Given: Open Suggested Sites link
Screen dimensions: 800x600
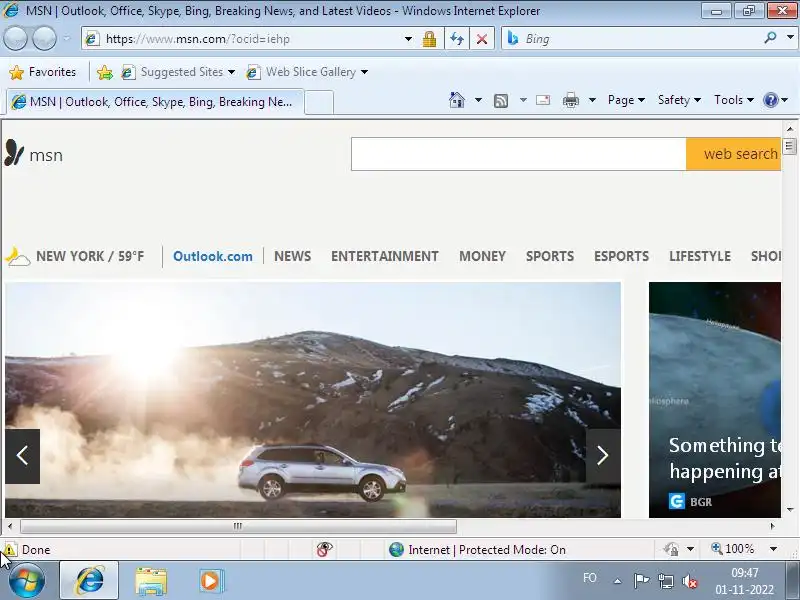Looking at the screenshot, I should coord(178,72).
